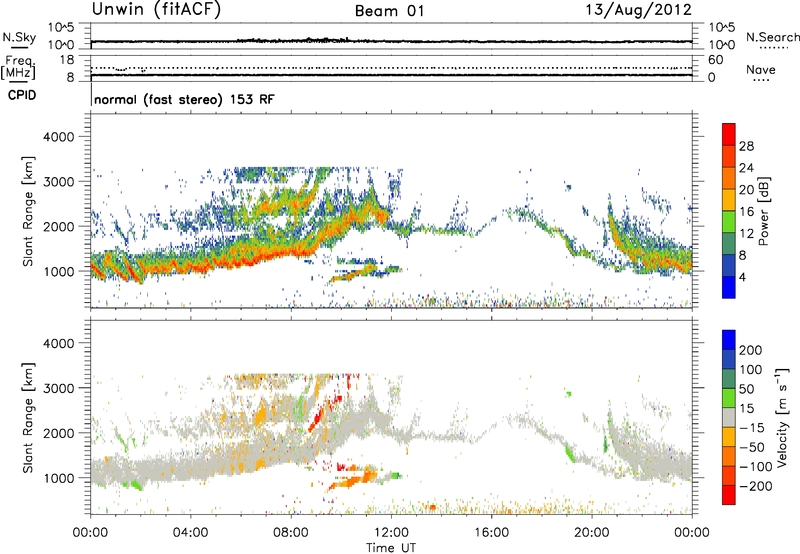Click the '4' power colorbar label

click(742, 277)
